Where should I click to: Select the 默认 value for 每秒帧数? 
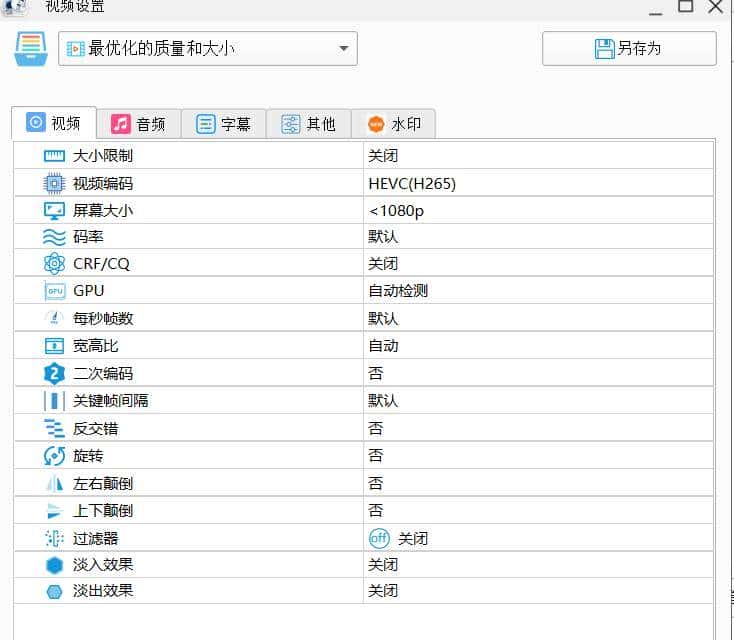383,318
